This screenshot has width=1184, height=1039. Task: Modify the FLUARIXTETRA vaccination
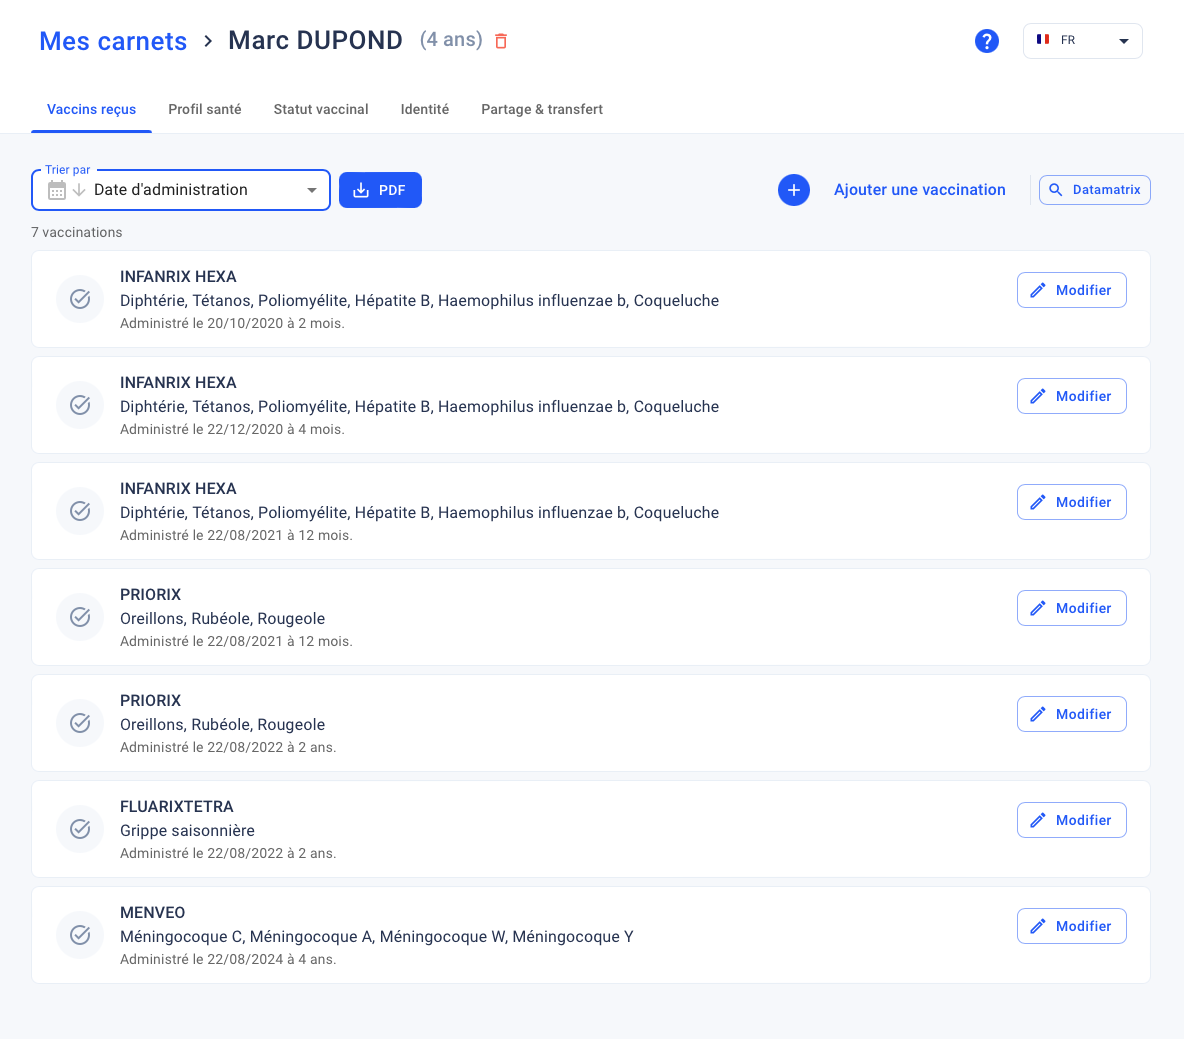1071,820
